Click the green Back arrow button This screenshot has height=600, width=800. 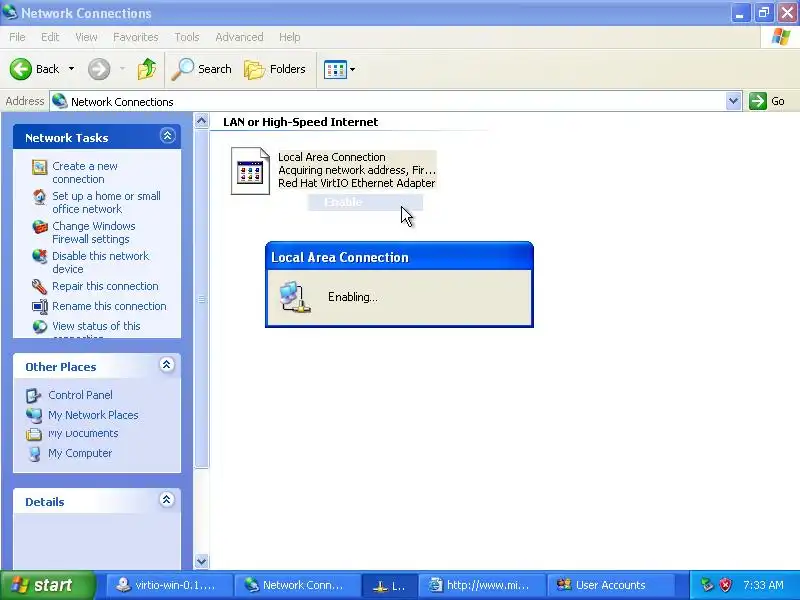[x=20, y=69]
